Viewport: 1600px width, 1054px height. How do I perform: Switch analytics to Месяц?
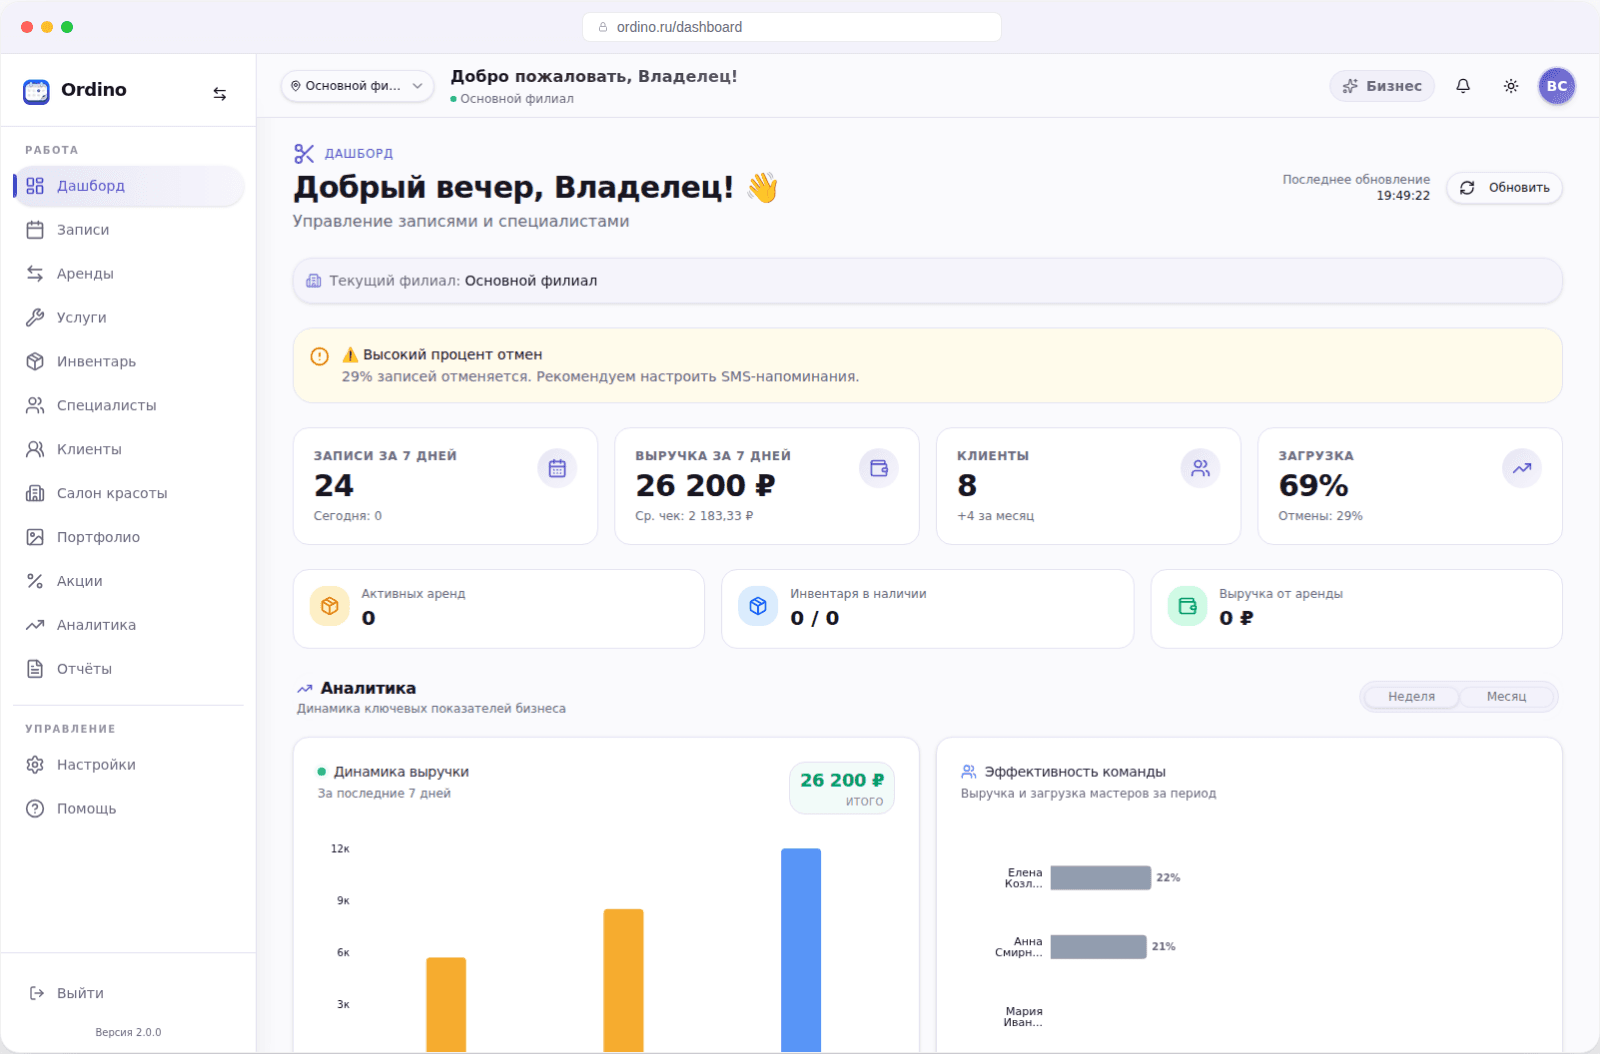coord(1506,697)
